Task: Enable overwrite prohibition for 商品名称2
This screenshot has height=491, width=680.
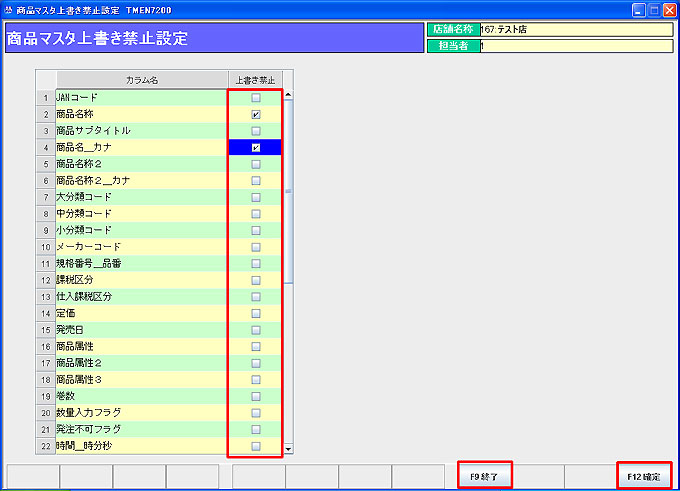Action: pos(256,164)
